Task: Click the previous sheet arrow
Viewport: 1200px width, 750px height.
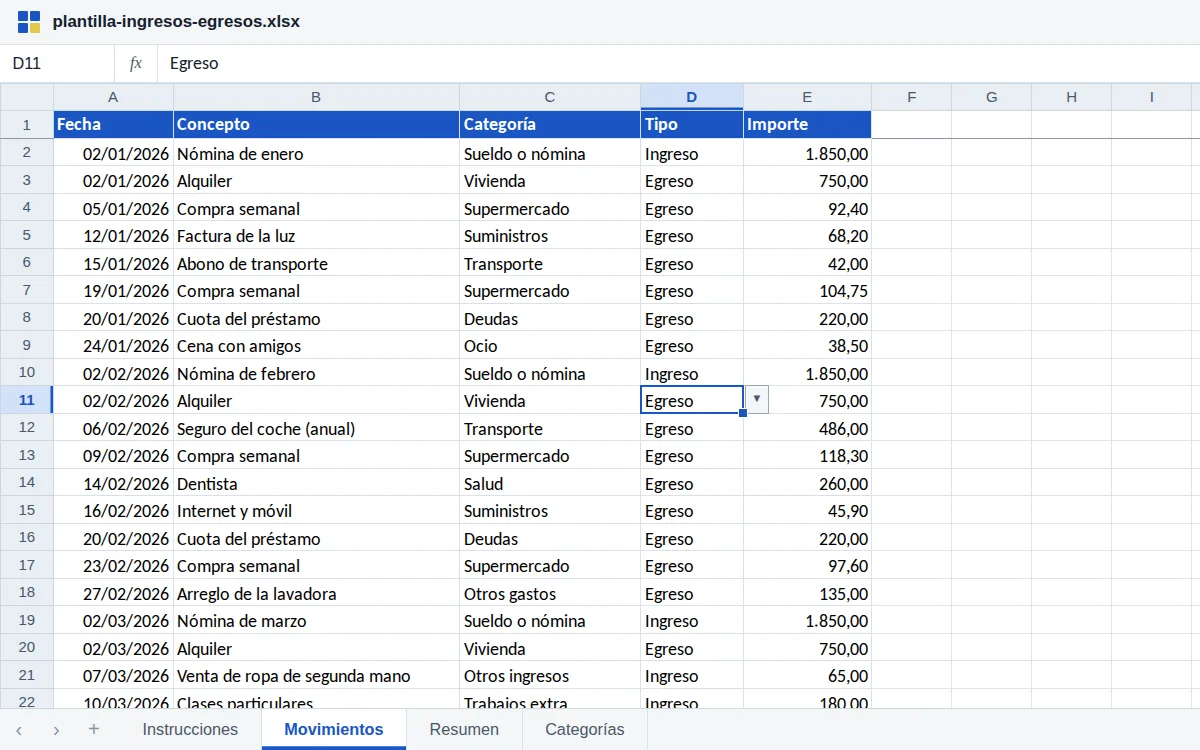Action: pyautogui.click(x=19, y=730)
